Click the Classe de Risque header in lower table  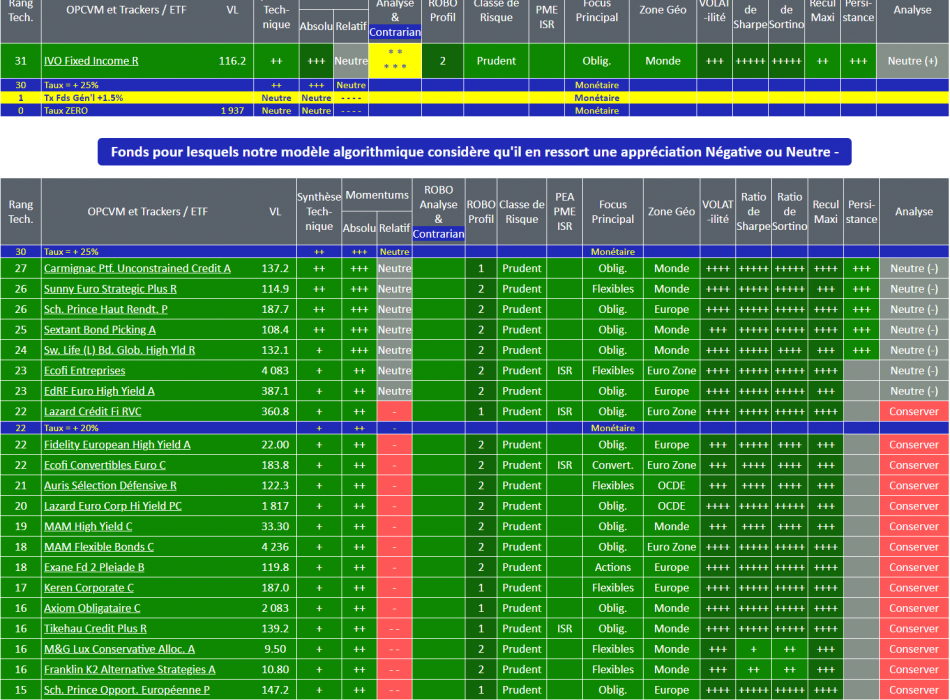(522, 212)
